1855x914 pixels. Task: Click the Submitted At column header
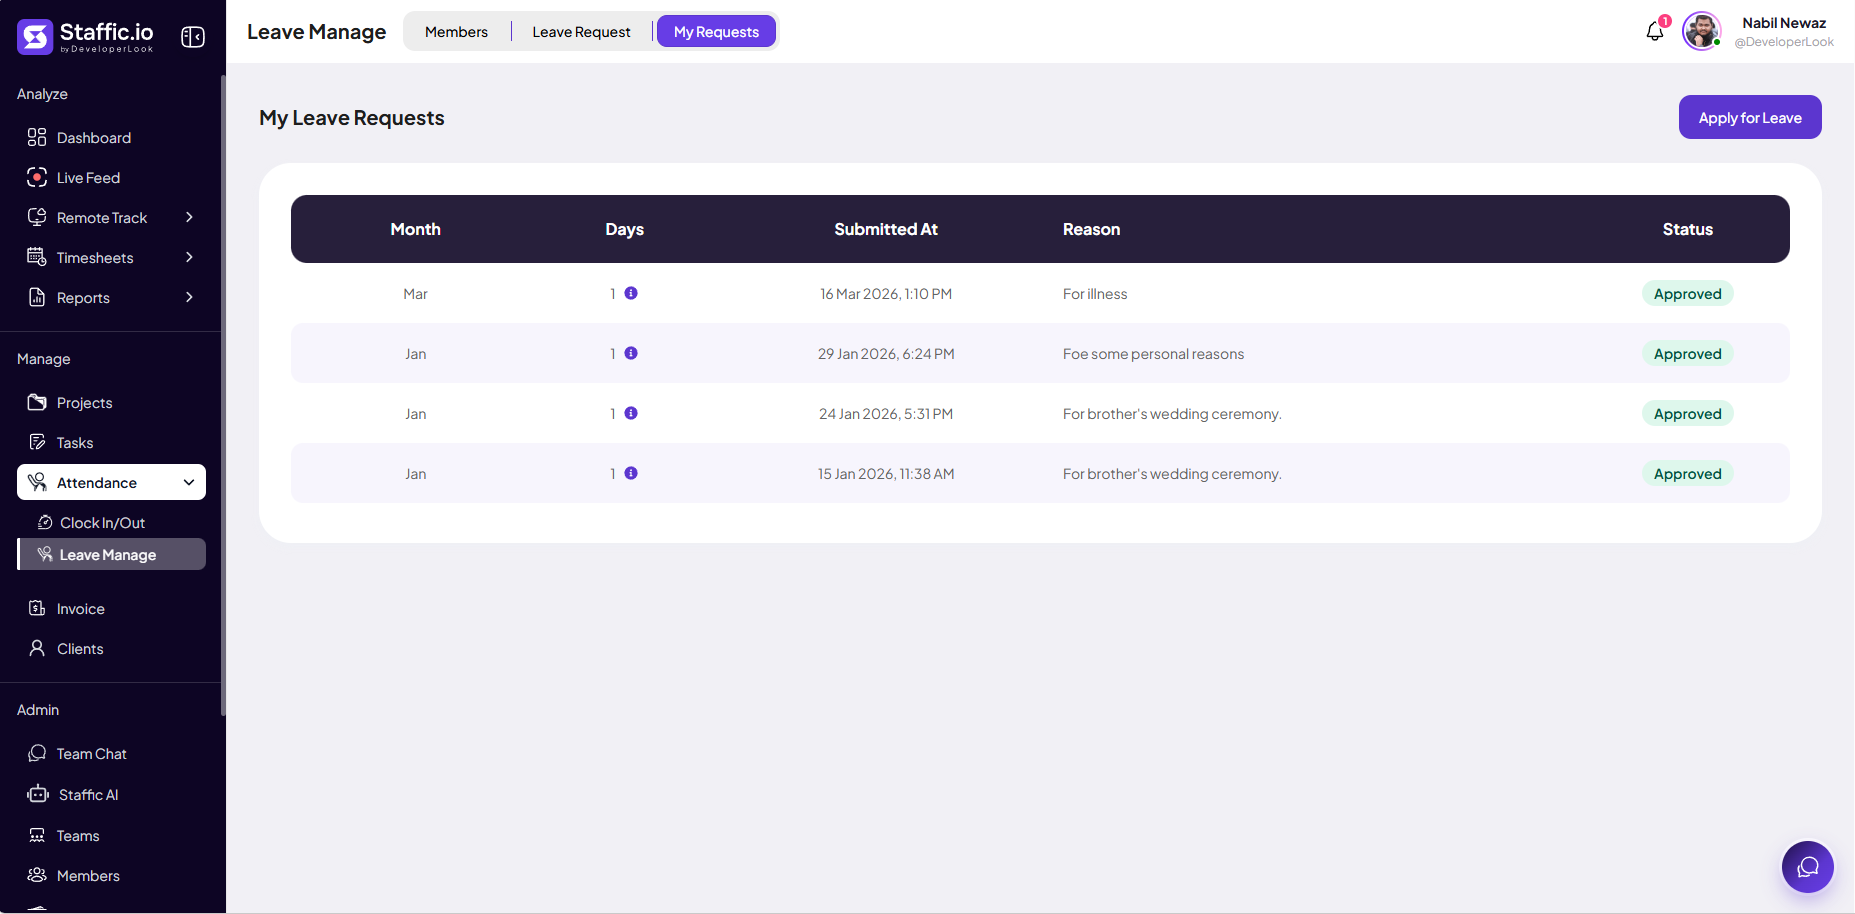pos(886,229)
